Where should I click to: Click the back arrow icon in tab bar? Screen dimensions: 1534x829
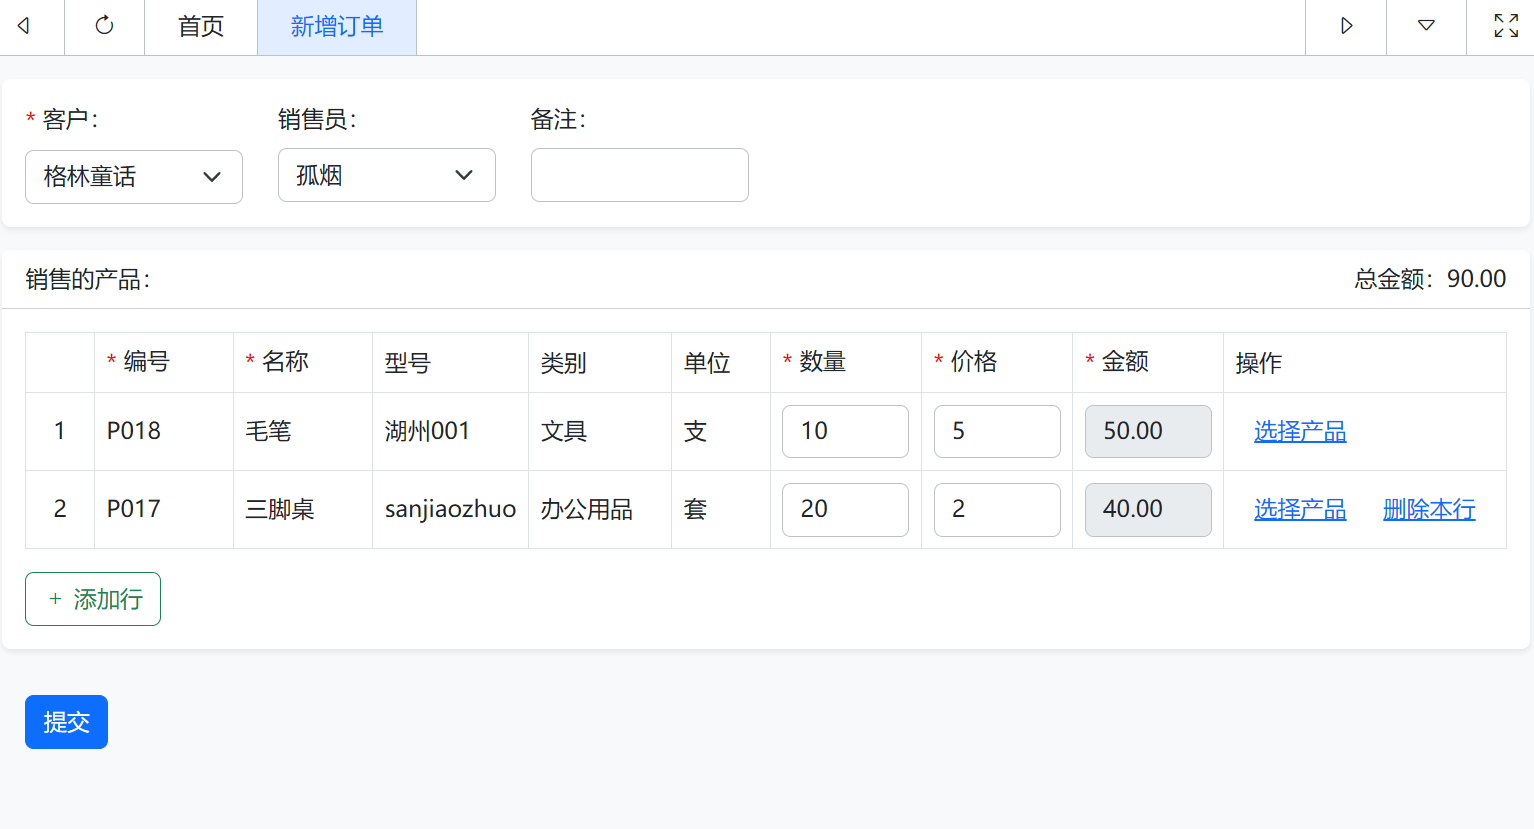[24, 26]
